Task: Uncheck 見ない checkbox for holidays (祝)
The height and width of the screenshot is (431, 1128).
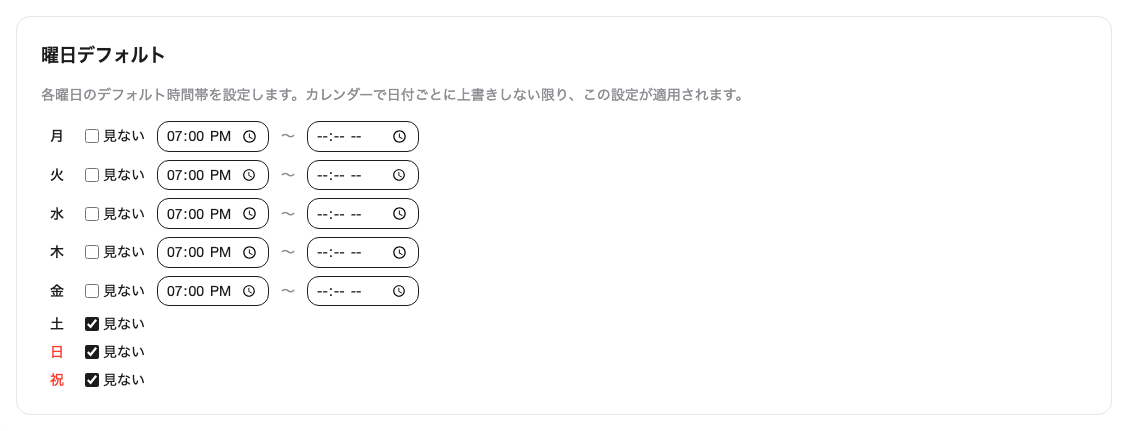Action: click(x=92, y=380)
